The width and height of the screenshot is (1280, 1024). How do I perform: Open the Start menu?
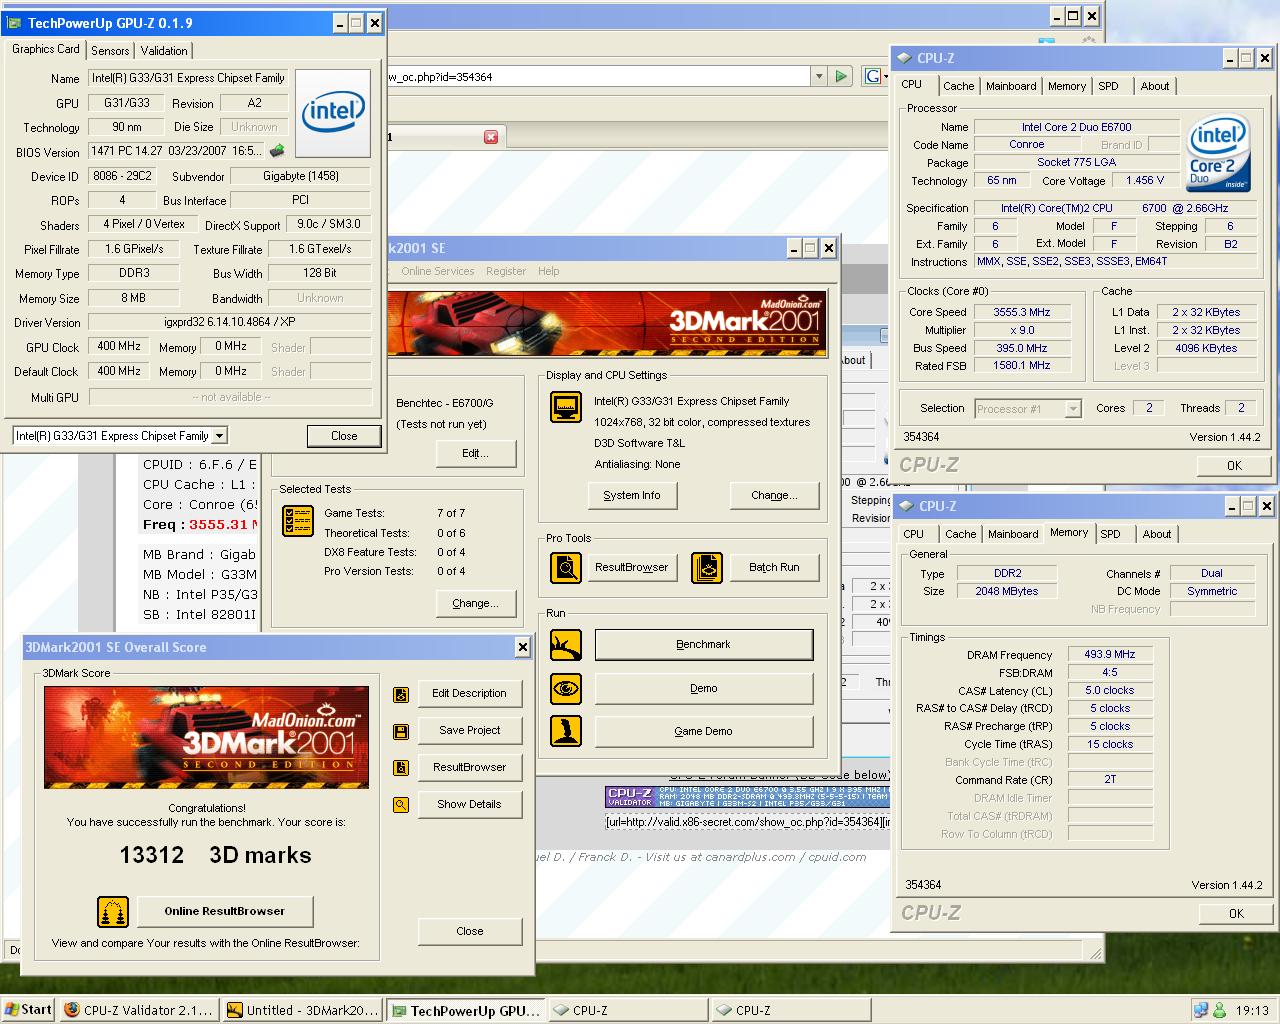(x=27, y=1010)
